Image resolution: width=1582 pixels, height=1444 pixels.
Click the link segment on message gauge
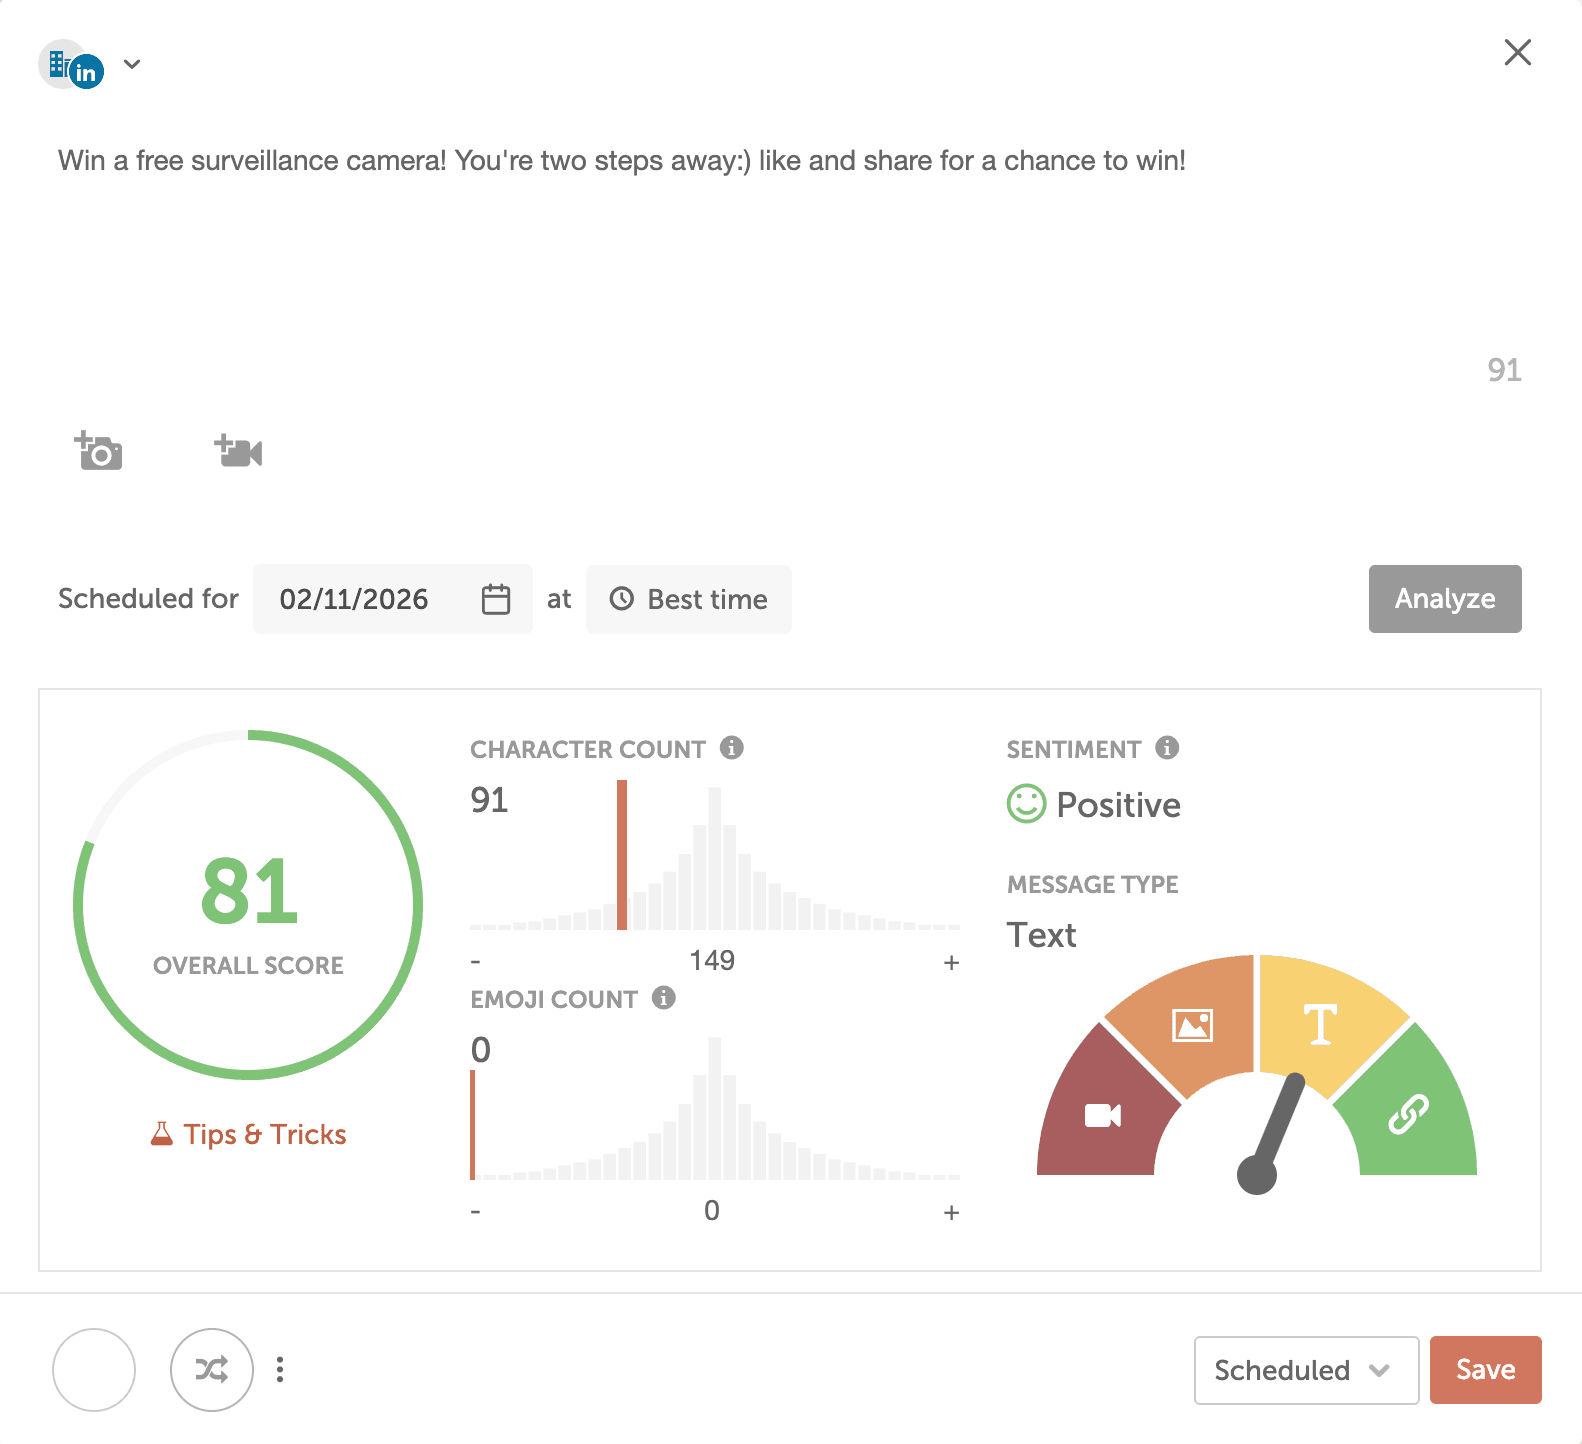(x=1410, y=1112)
